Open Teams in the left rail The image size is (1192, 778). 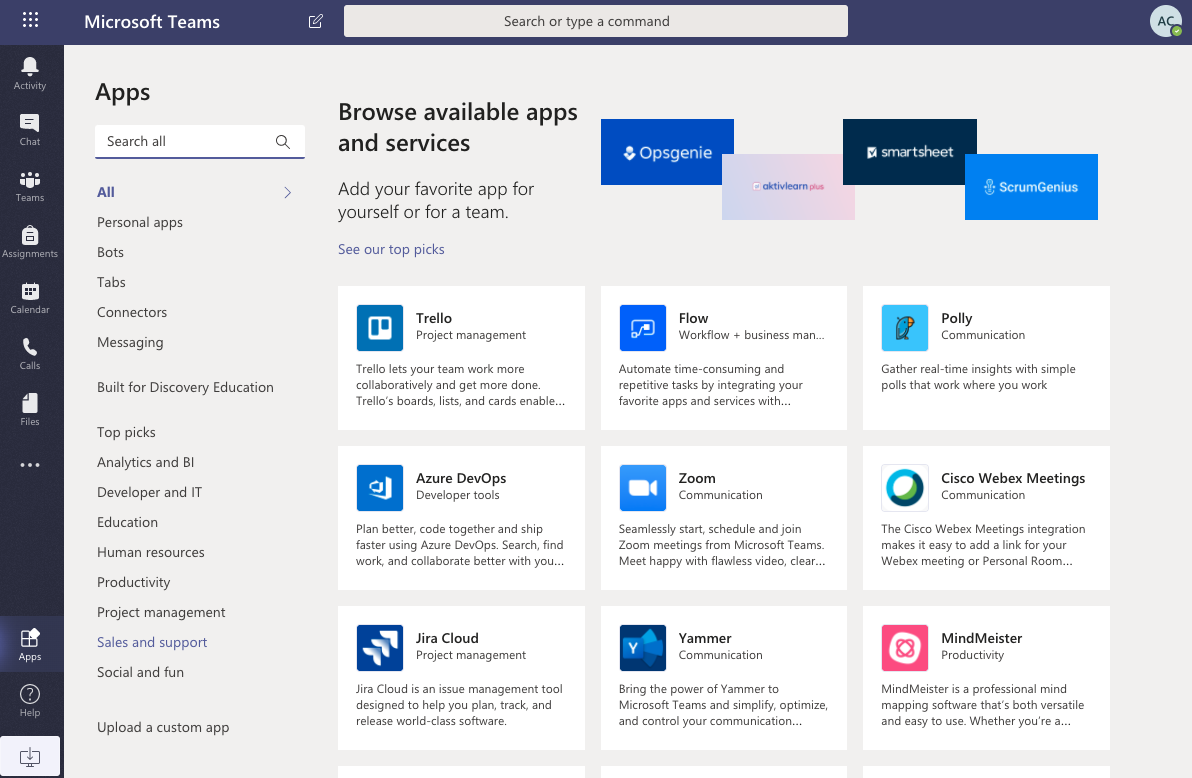pyautogui.click(x=30, y=186)
